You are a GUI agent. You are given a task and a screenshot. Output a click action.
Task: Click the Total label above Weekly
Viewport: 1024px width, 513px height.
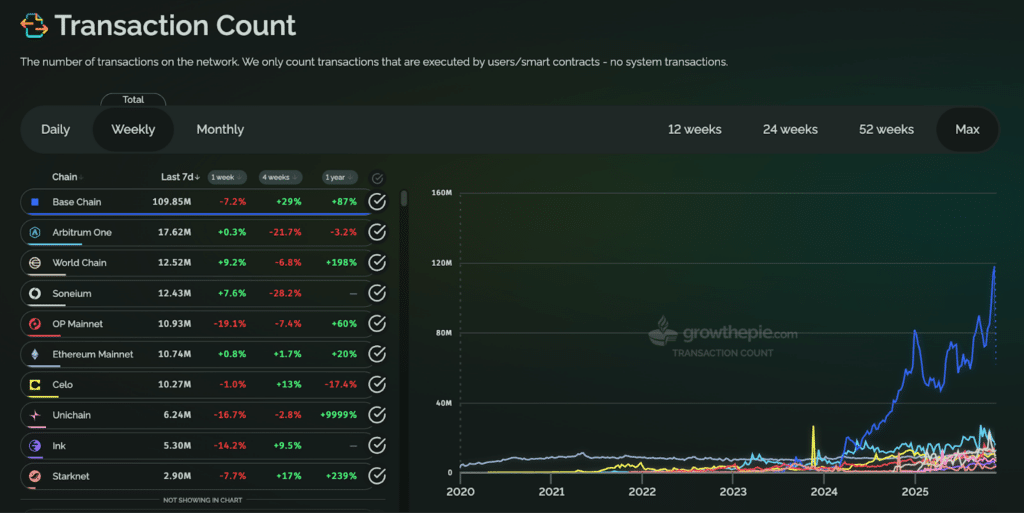pyautogui.click(x=133, y=100)
